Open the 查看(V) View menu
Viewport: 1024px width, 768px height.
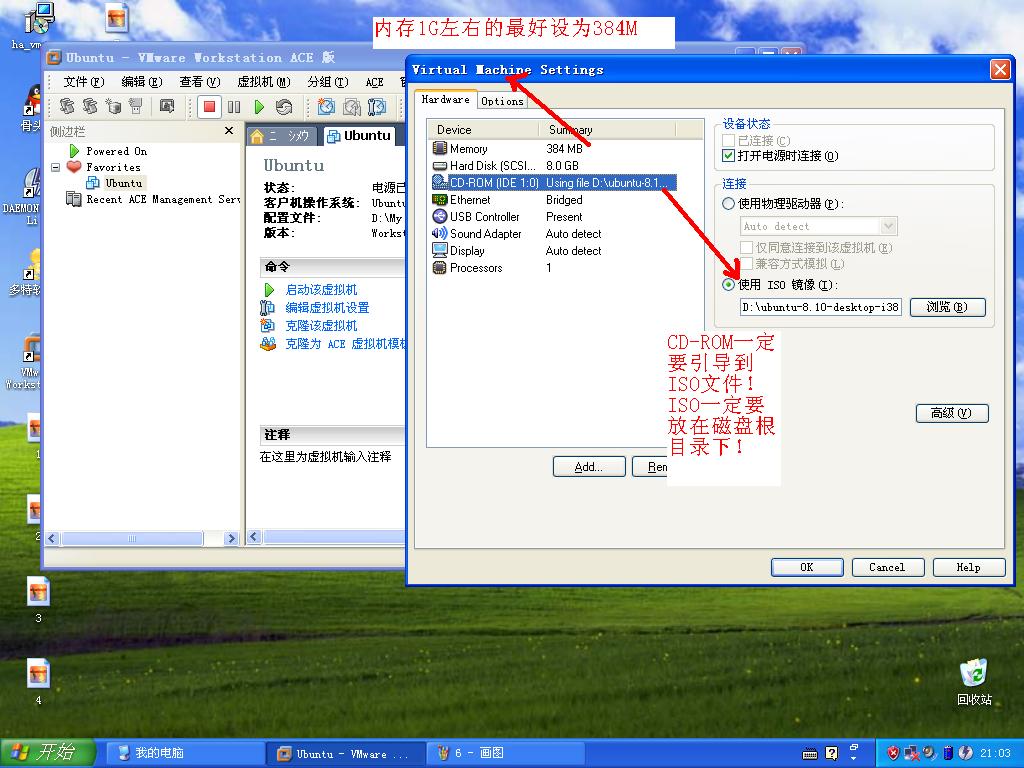pyautogui.click(x=200, y=82)
